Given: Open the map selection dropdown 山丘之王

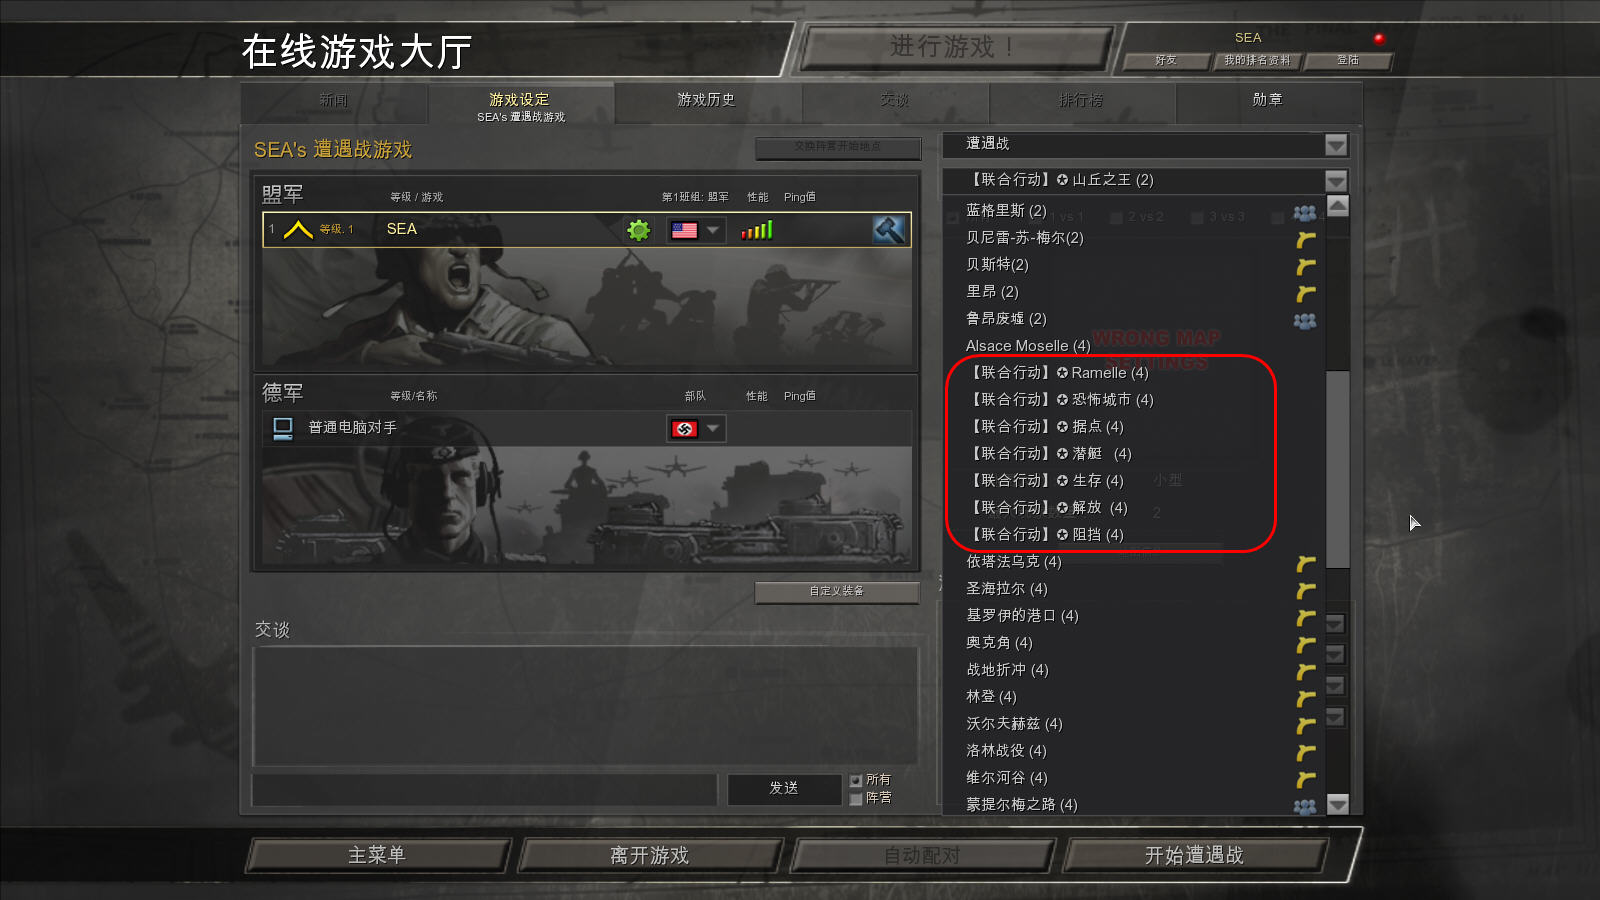Looking at the screenshot, I should [x=1336, y=181].
